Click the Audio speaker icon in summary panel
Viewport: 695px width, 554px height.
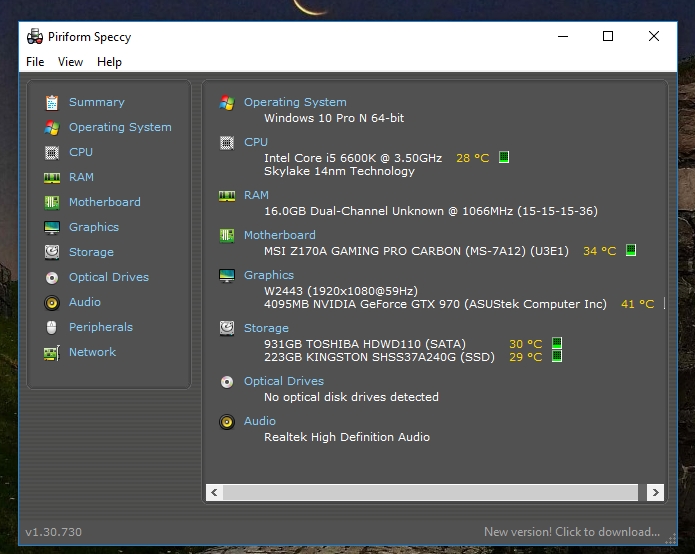[227, 421]
